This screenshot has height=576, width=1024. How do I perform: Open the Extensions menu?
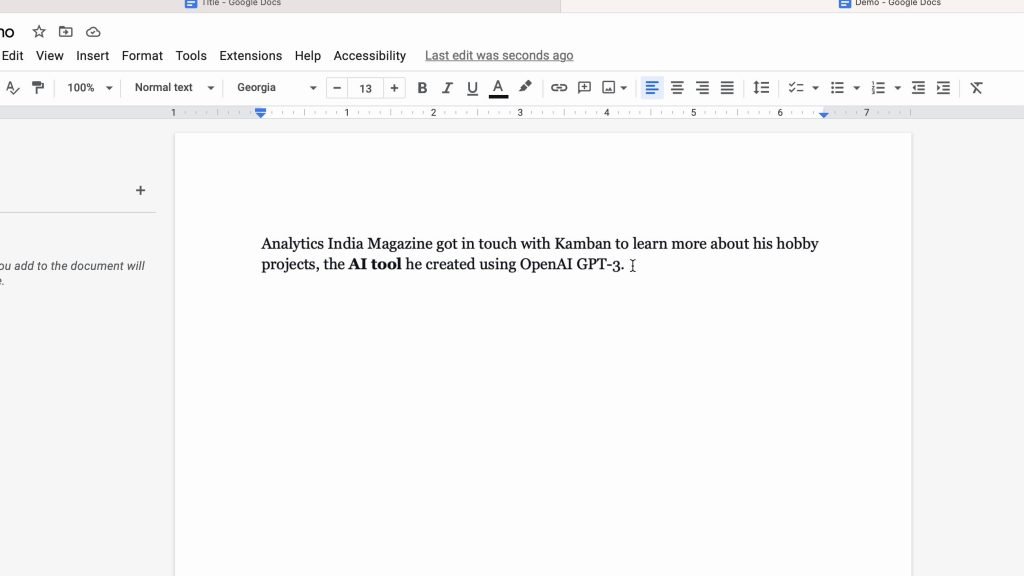pyautogui.click(x=250, y=56)
